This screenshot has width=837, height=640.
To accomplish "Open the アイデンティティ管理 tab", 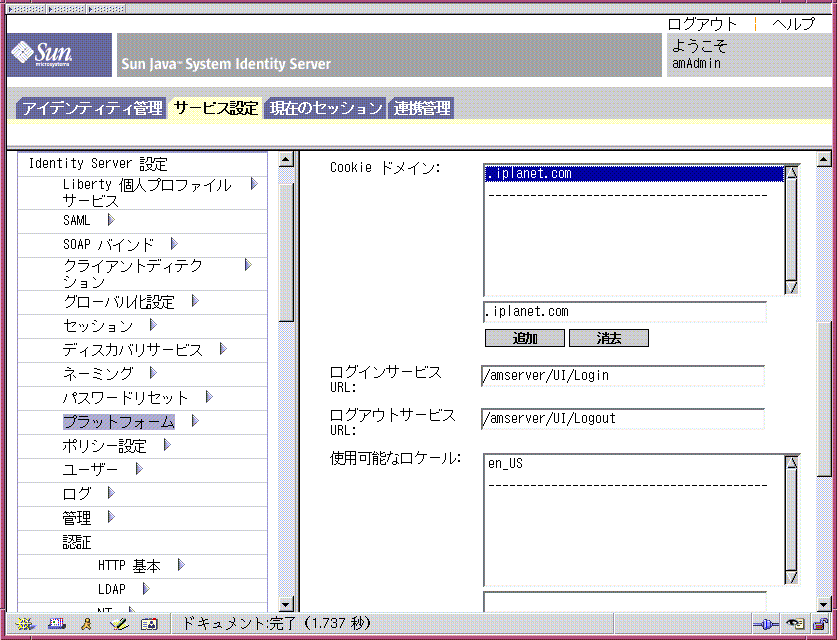I will (x=92, y=108).
